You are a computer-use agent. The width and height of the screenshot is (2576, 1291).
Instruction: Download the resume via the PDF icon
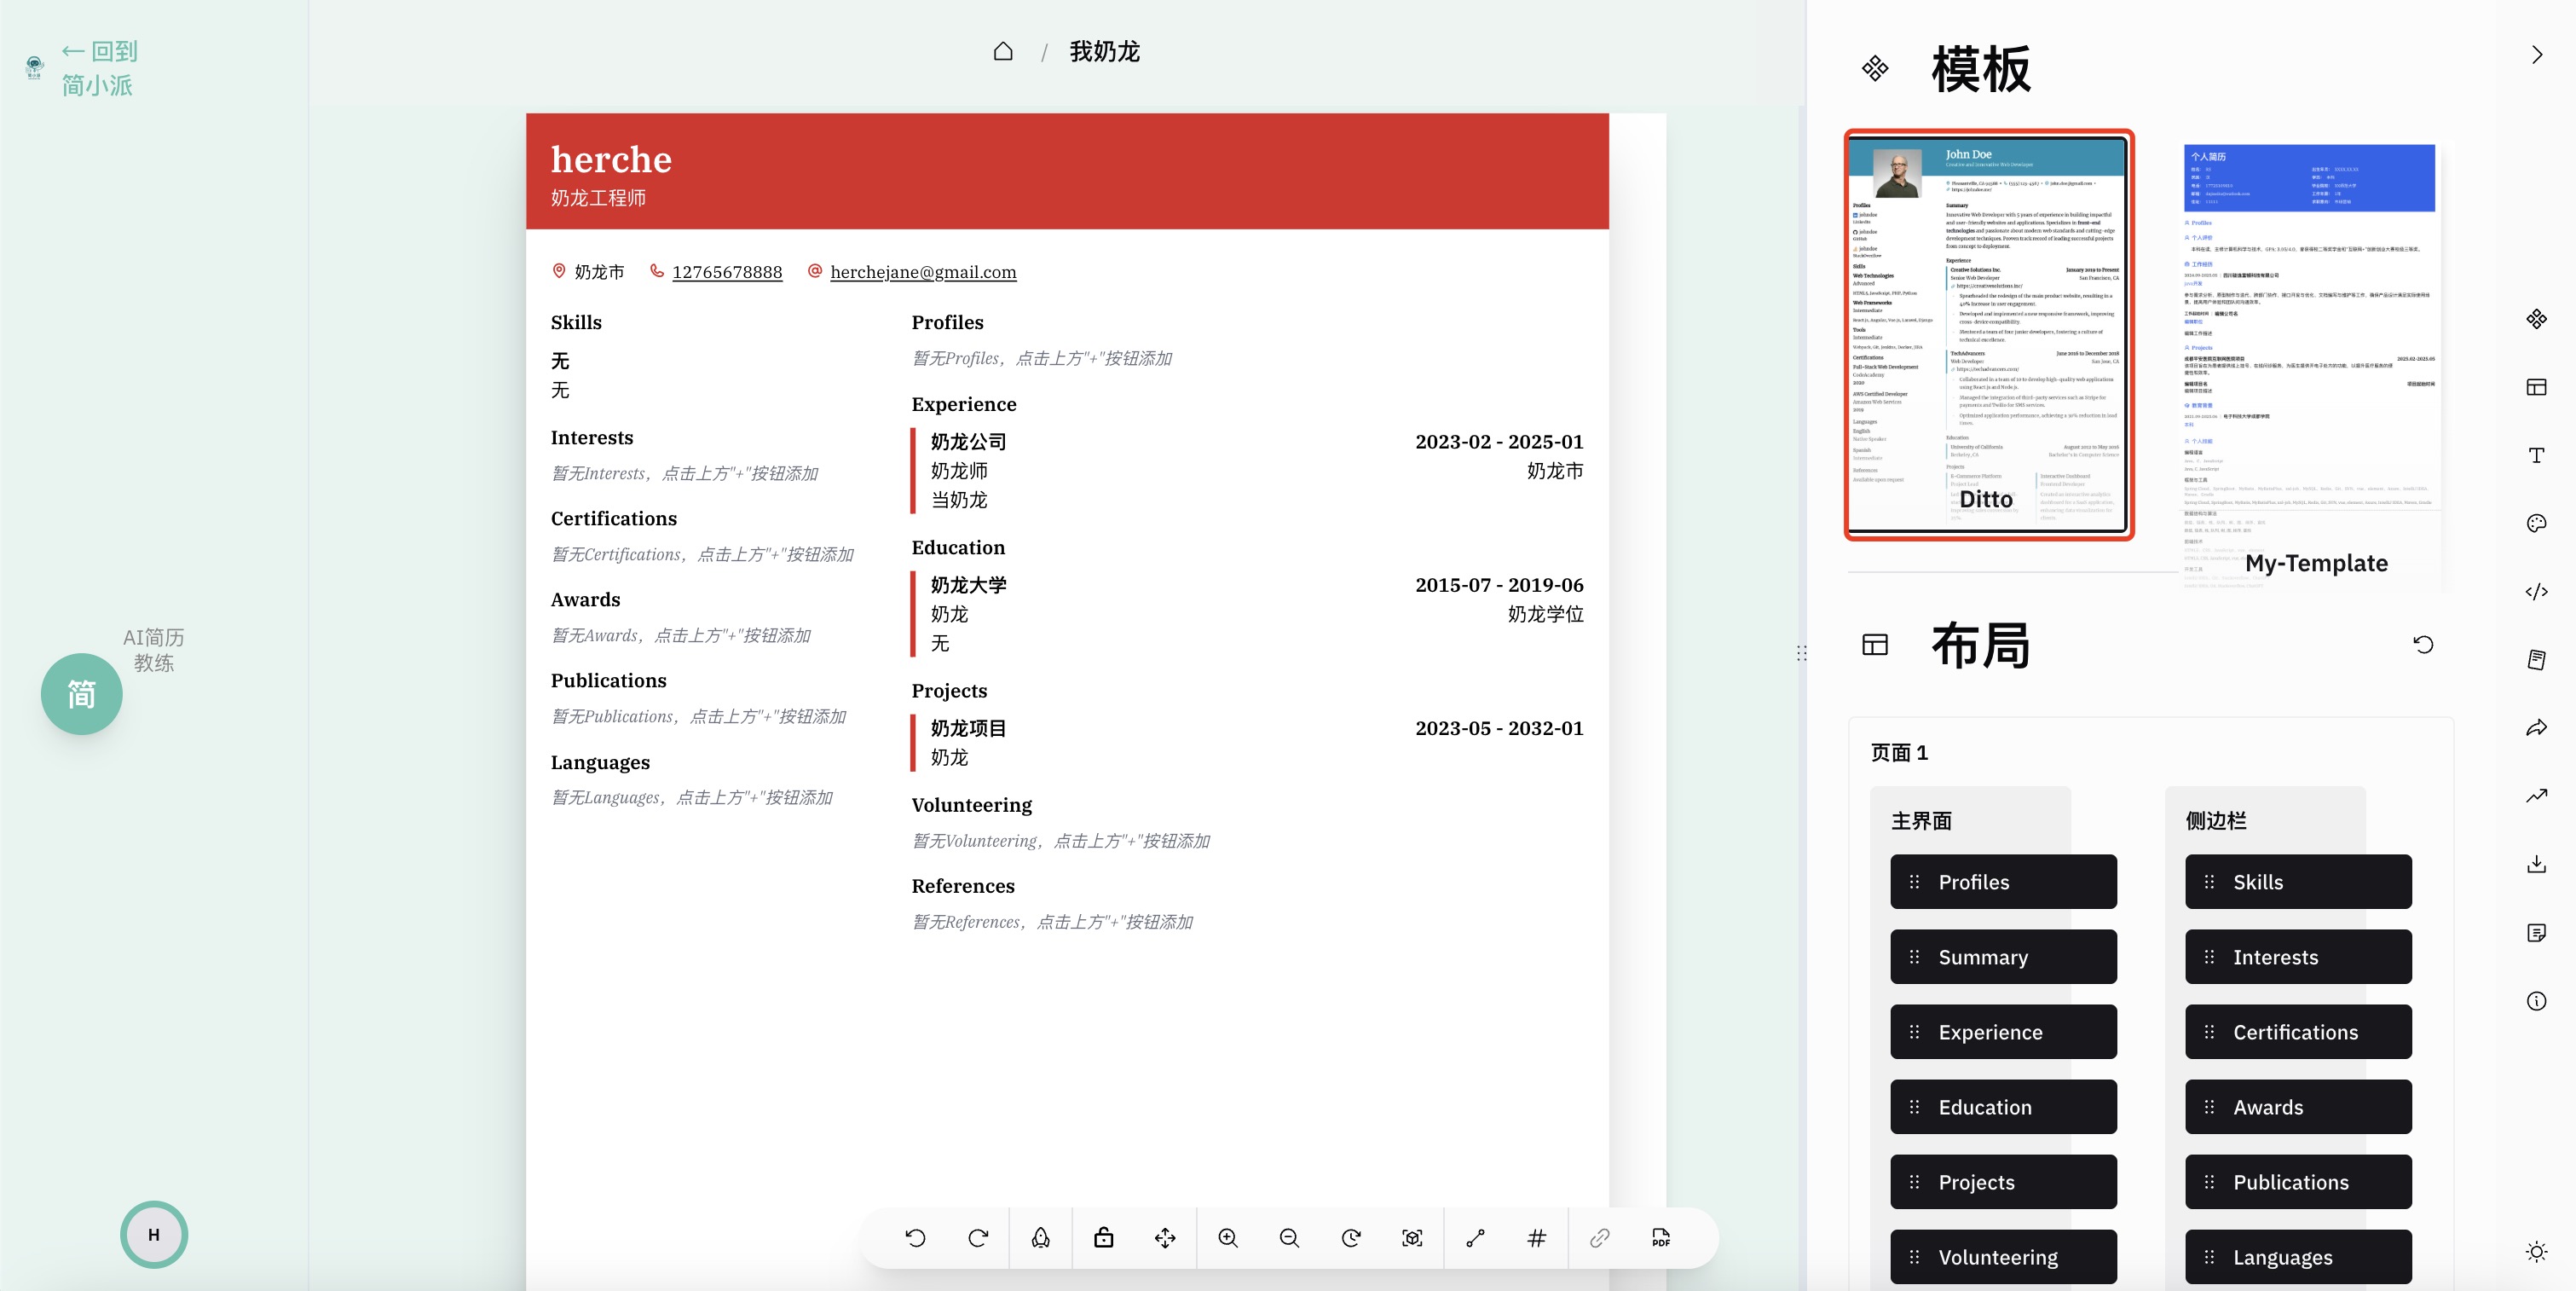click(x=1661, y=1238)
